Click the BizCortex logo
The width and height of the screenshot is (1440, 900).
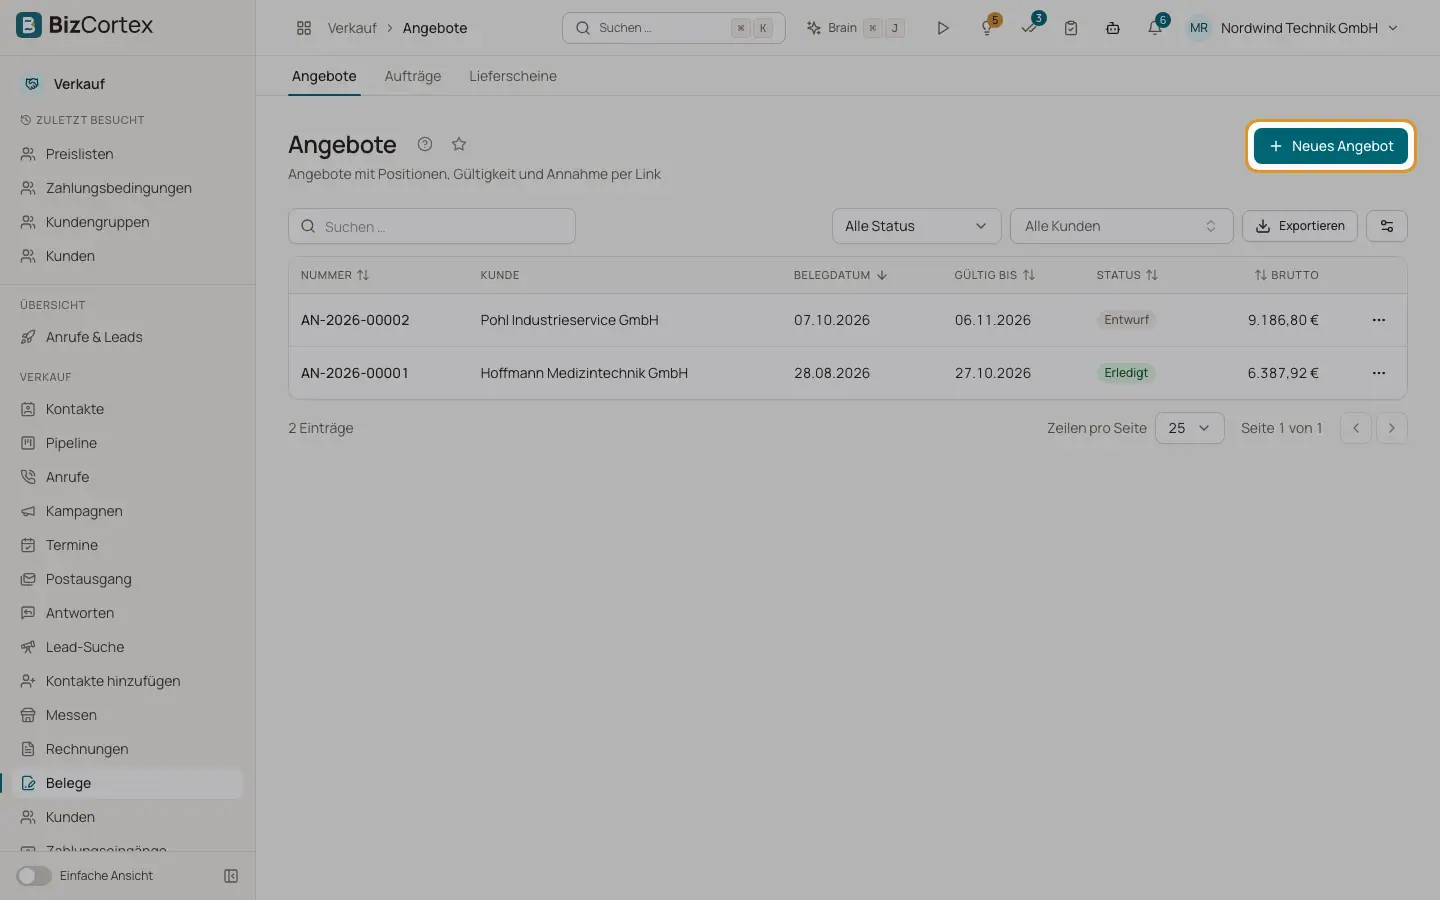[x=85, y=25]
